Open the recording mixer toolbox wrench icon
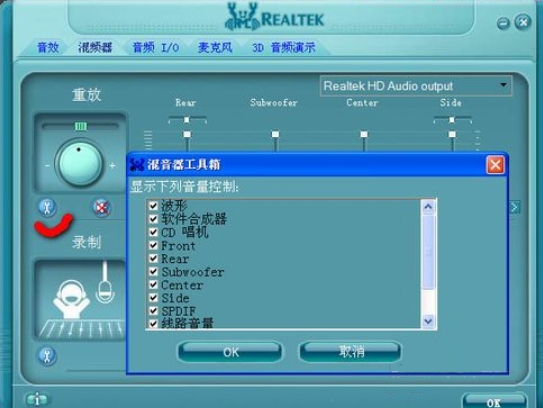This screenshot has width=543, height=408. click(47, 356)
